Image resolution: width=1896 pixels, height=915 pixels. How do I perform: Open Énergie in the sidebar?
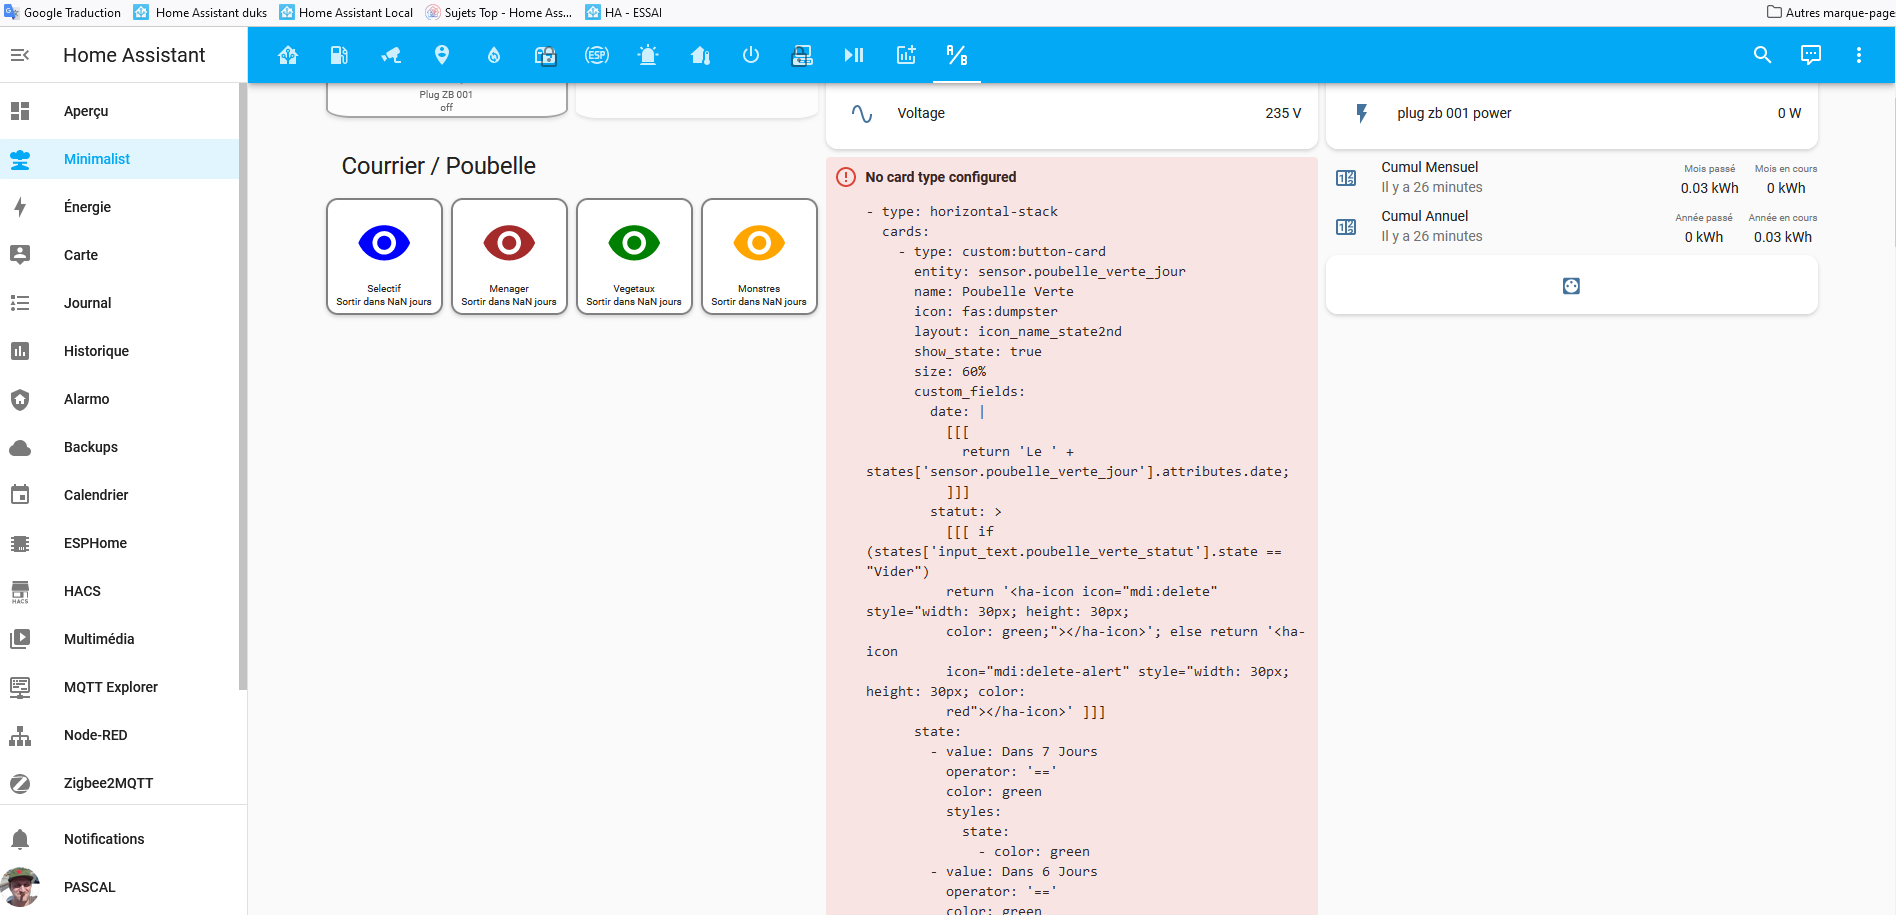coord(87,207)
